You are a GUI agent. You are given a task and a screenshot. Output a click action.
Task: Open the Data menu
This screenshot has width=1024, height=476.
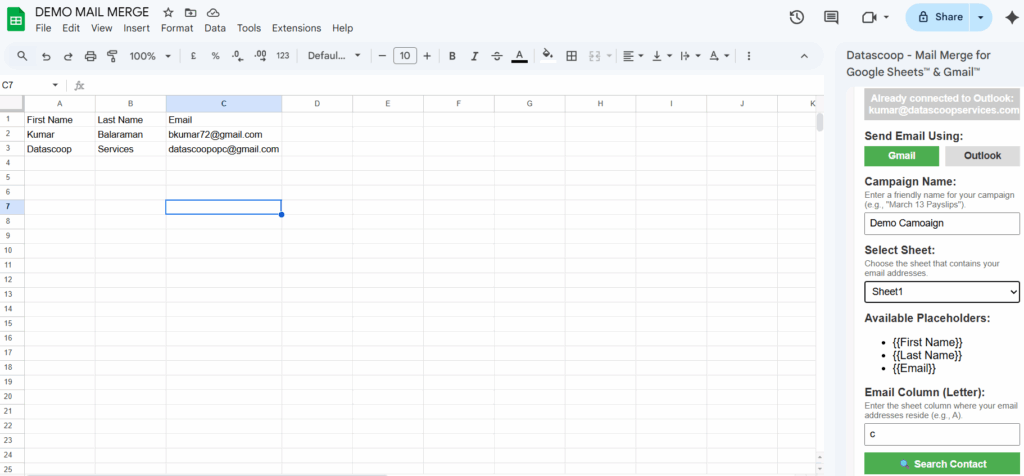click(215, 28)
